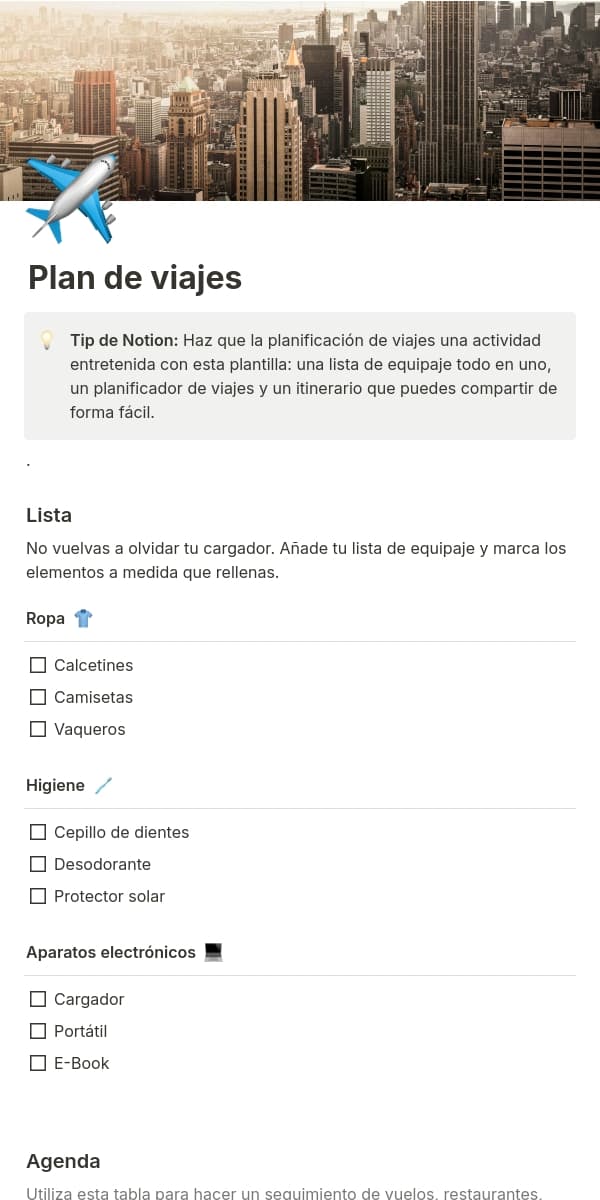600x1200 pixels.
Task: Tick the Cargador checkbox
Action: (x=38, y=999)
